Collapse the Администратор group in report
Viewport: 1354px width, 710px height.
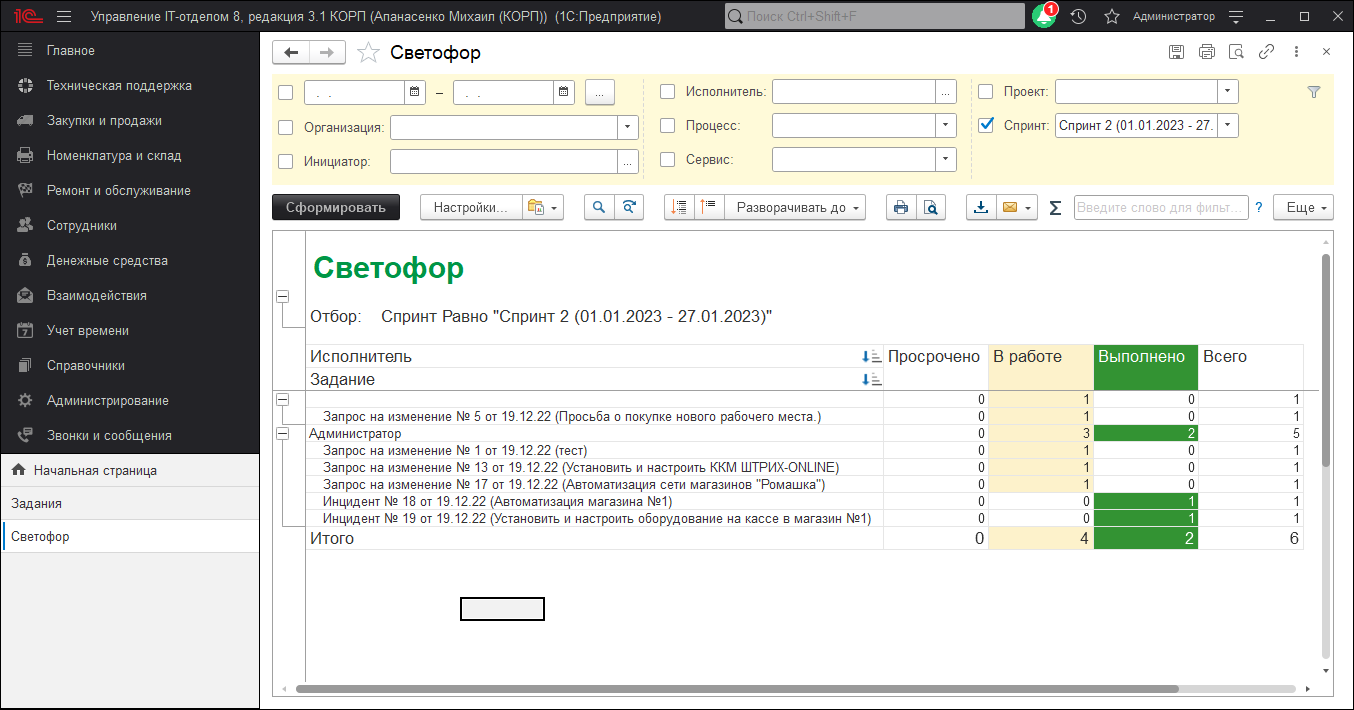point(282,434)
